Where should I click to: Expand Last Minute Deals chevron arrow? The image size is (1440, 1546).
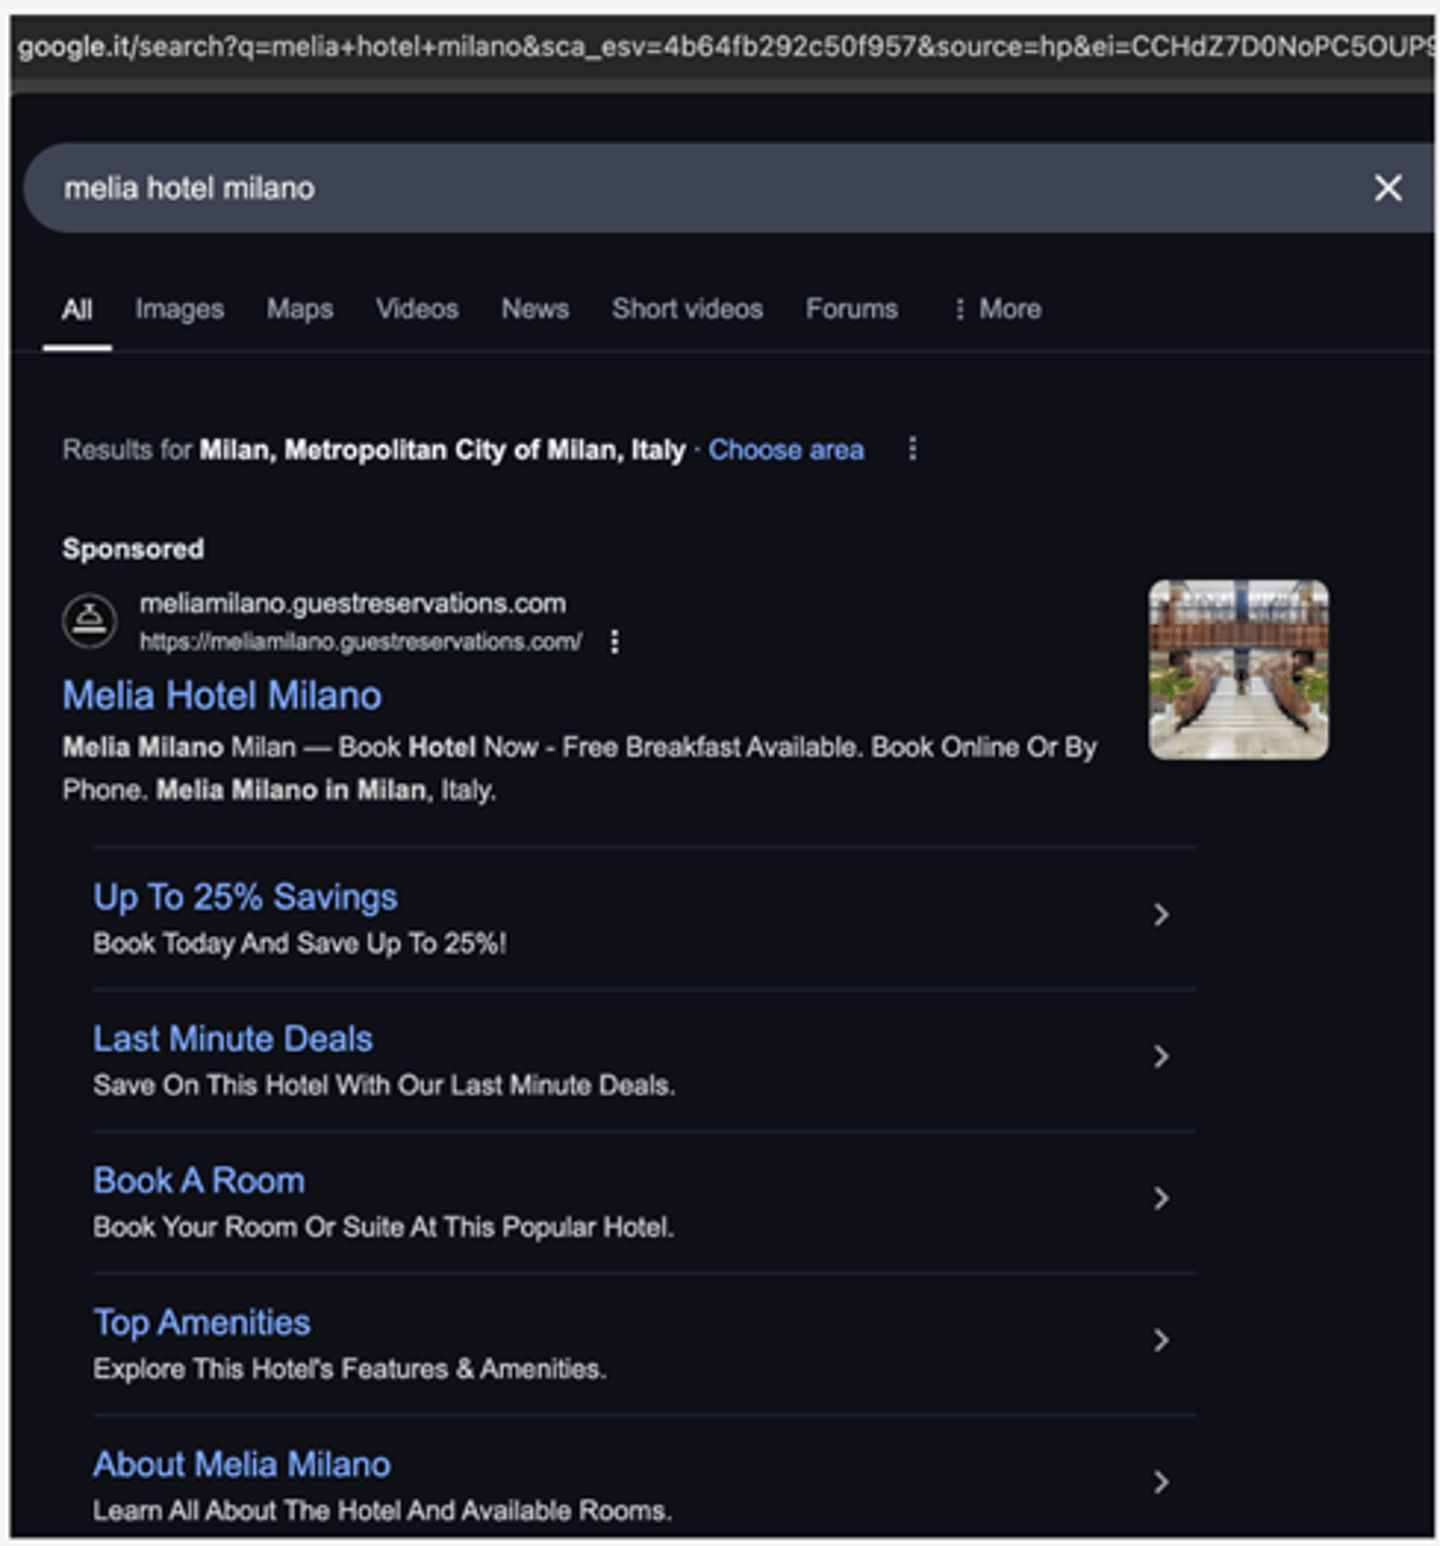1161,1057
